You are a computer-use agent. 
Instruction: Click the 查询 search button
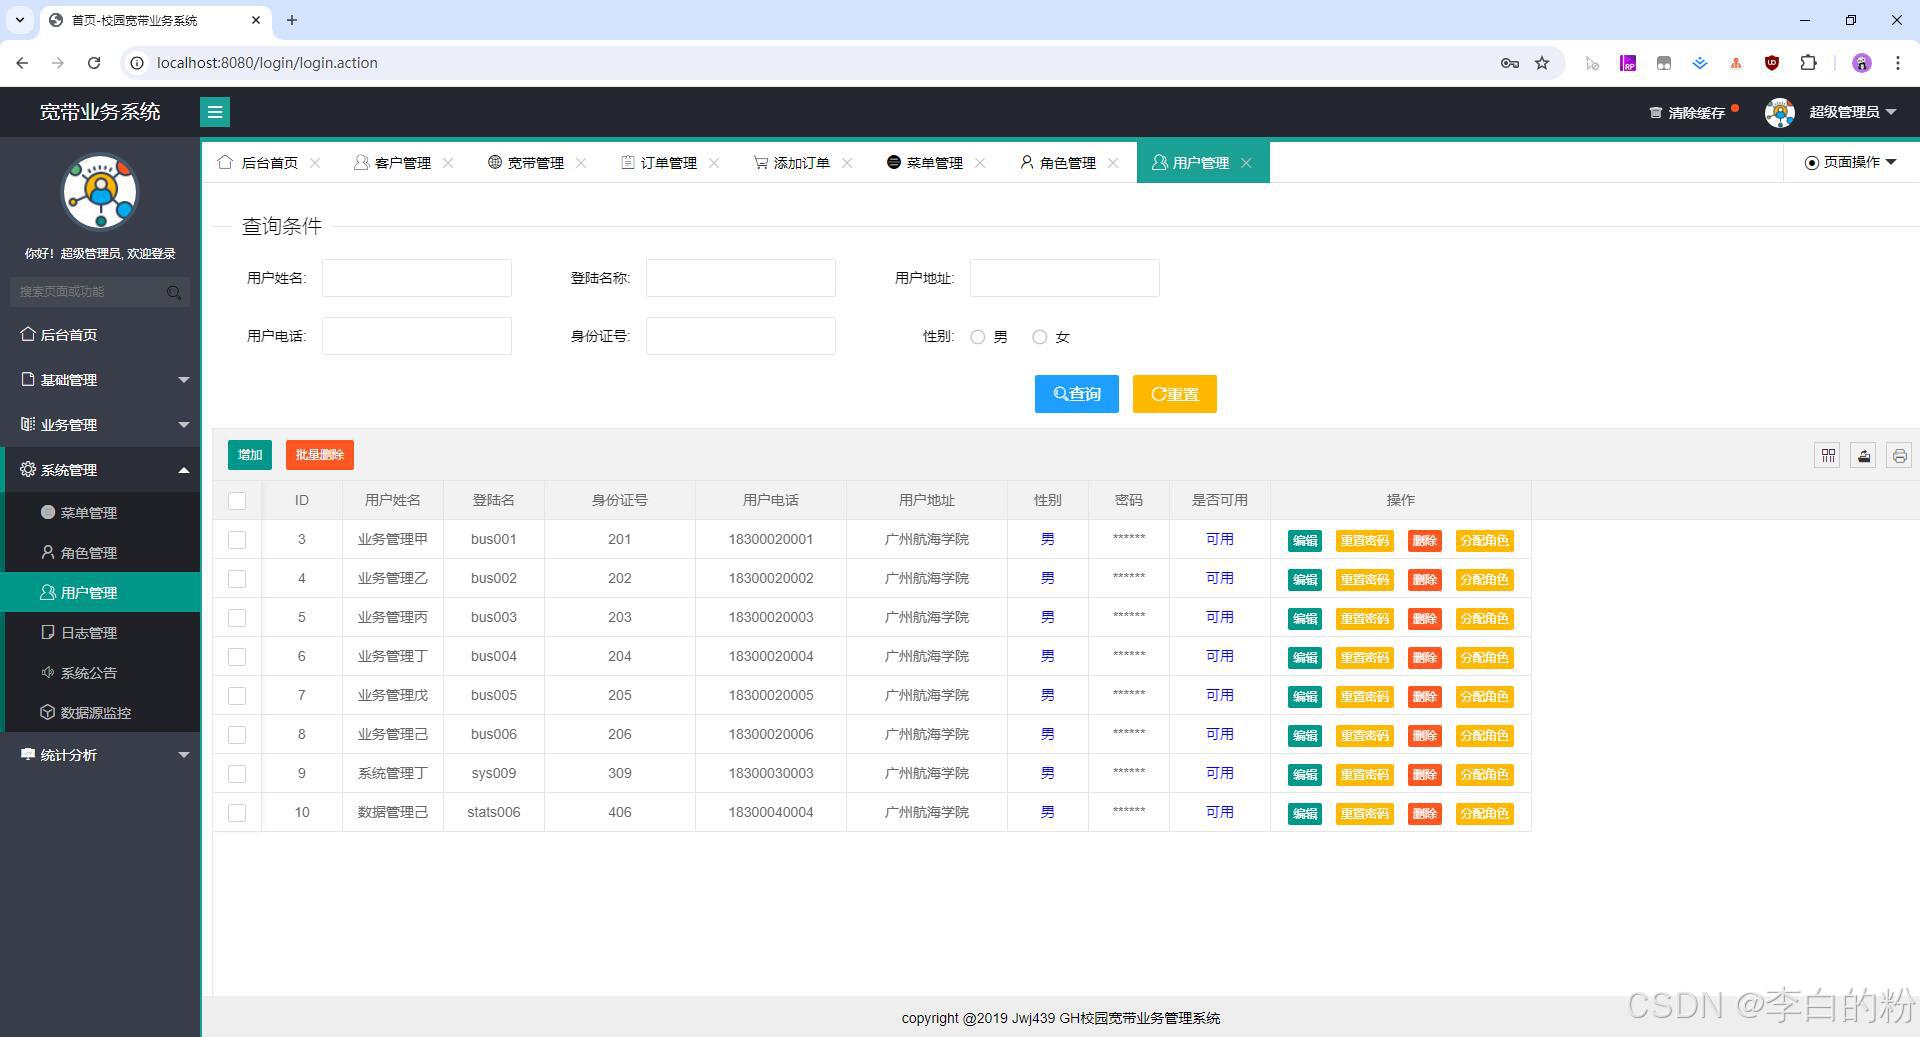coord(1077,394)
